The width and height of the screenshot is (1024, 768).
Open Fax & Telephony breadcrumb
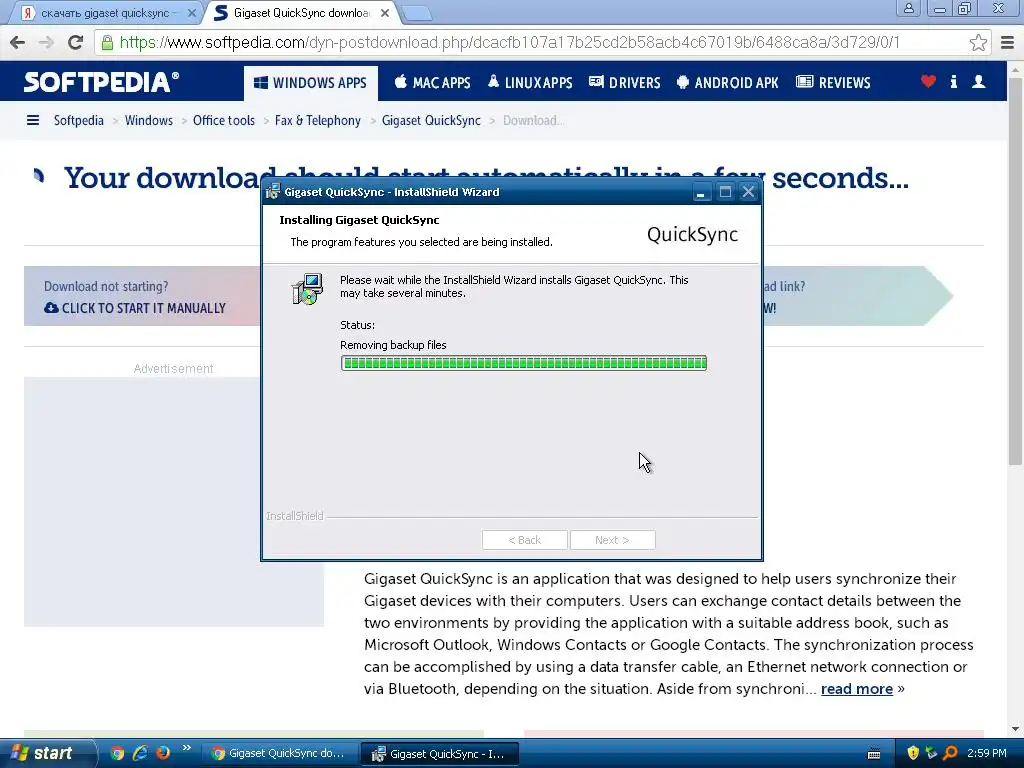317,120
